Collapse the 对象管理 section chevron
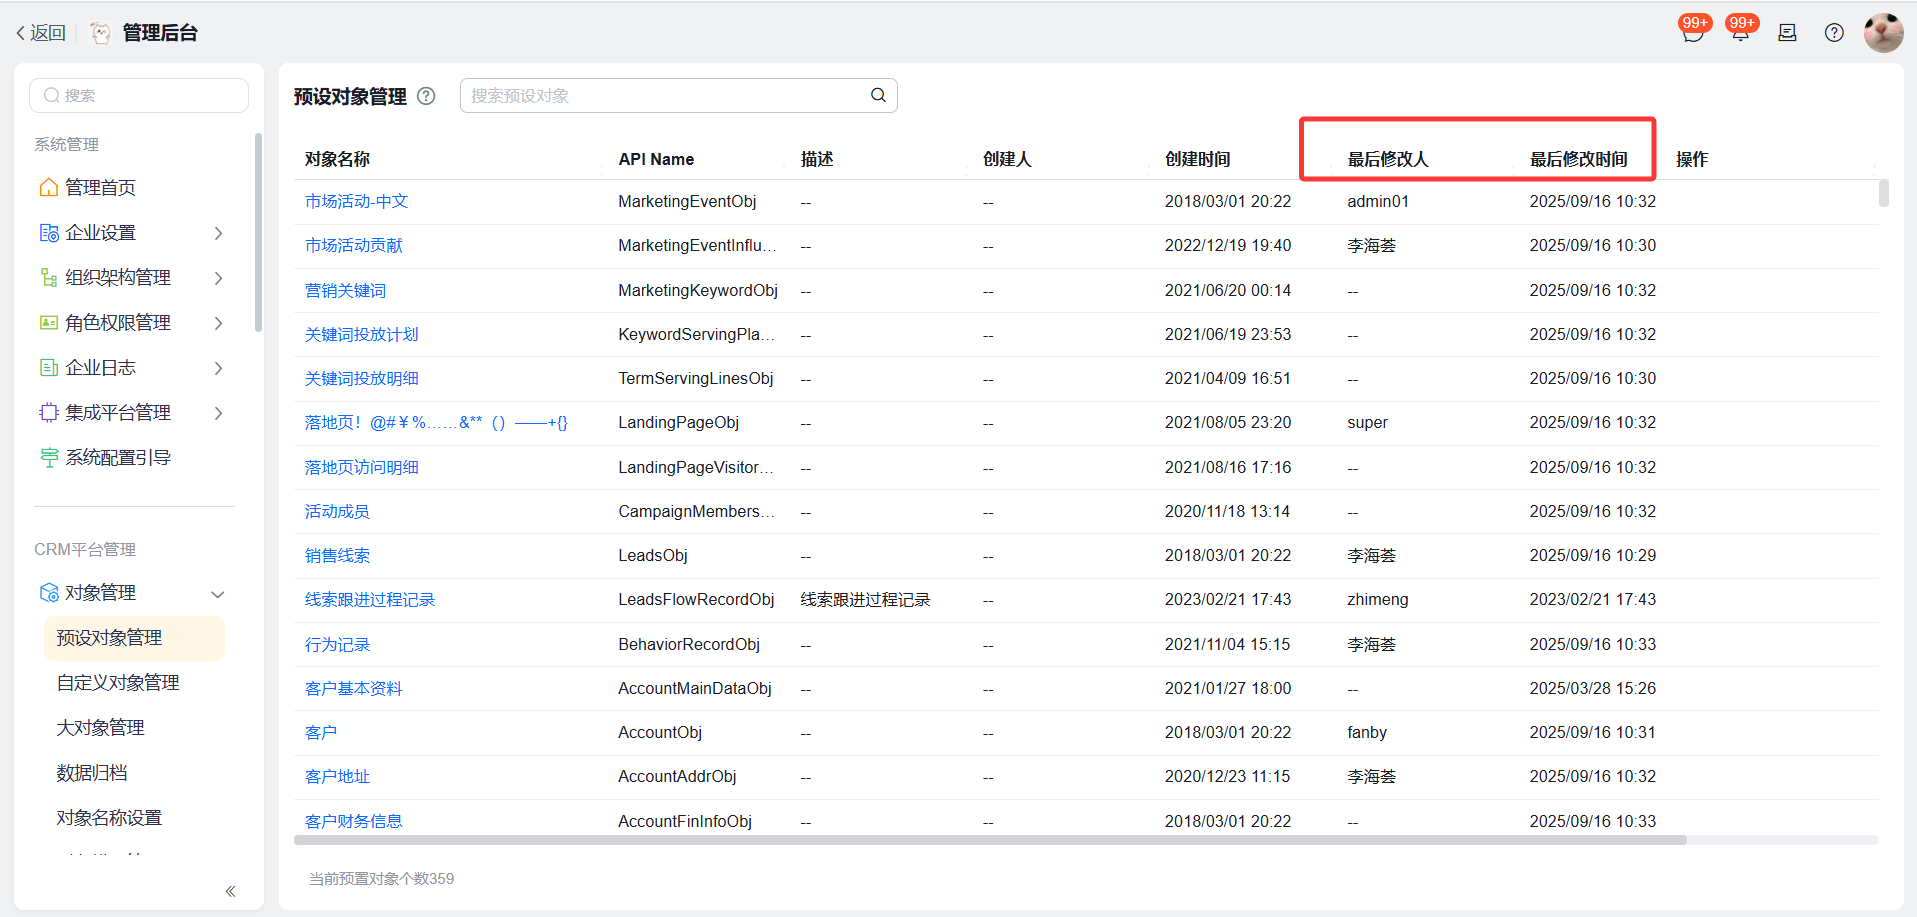1917x917 pixels. [x=218, y=594]
